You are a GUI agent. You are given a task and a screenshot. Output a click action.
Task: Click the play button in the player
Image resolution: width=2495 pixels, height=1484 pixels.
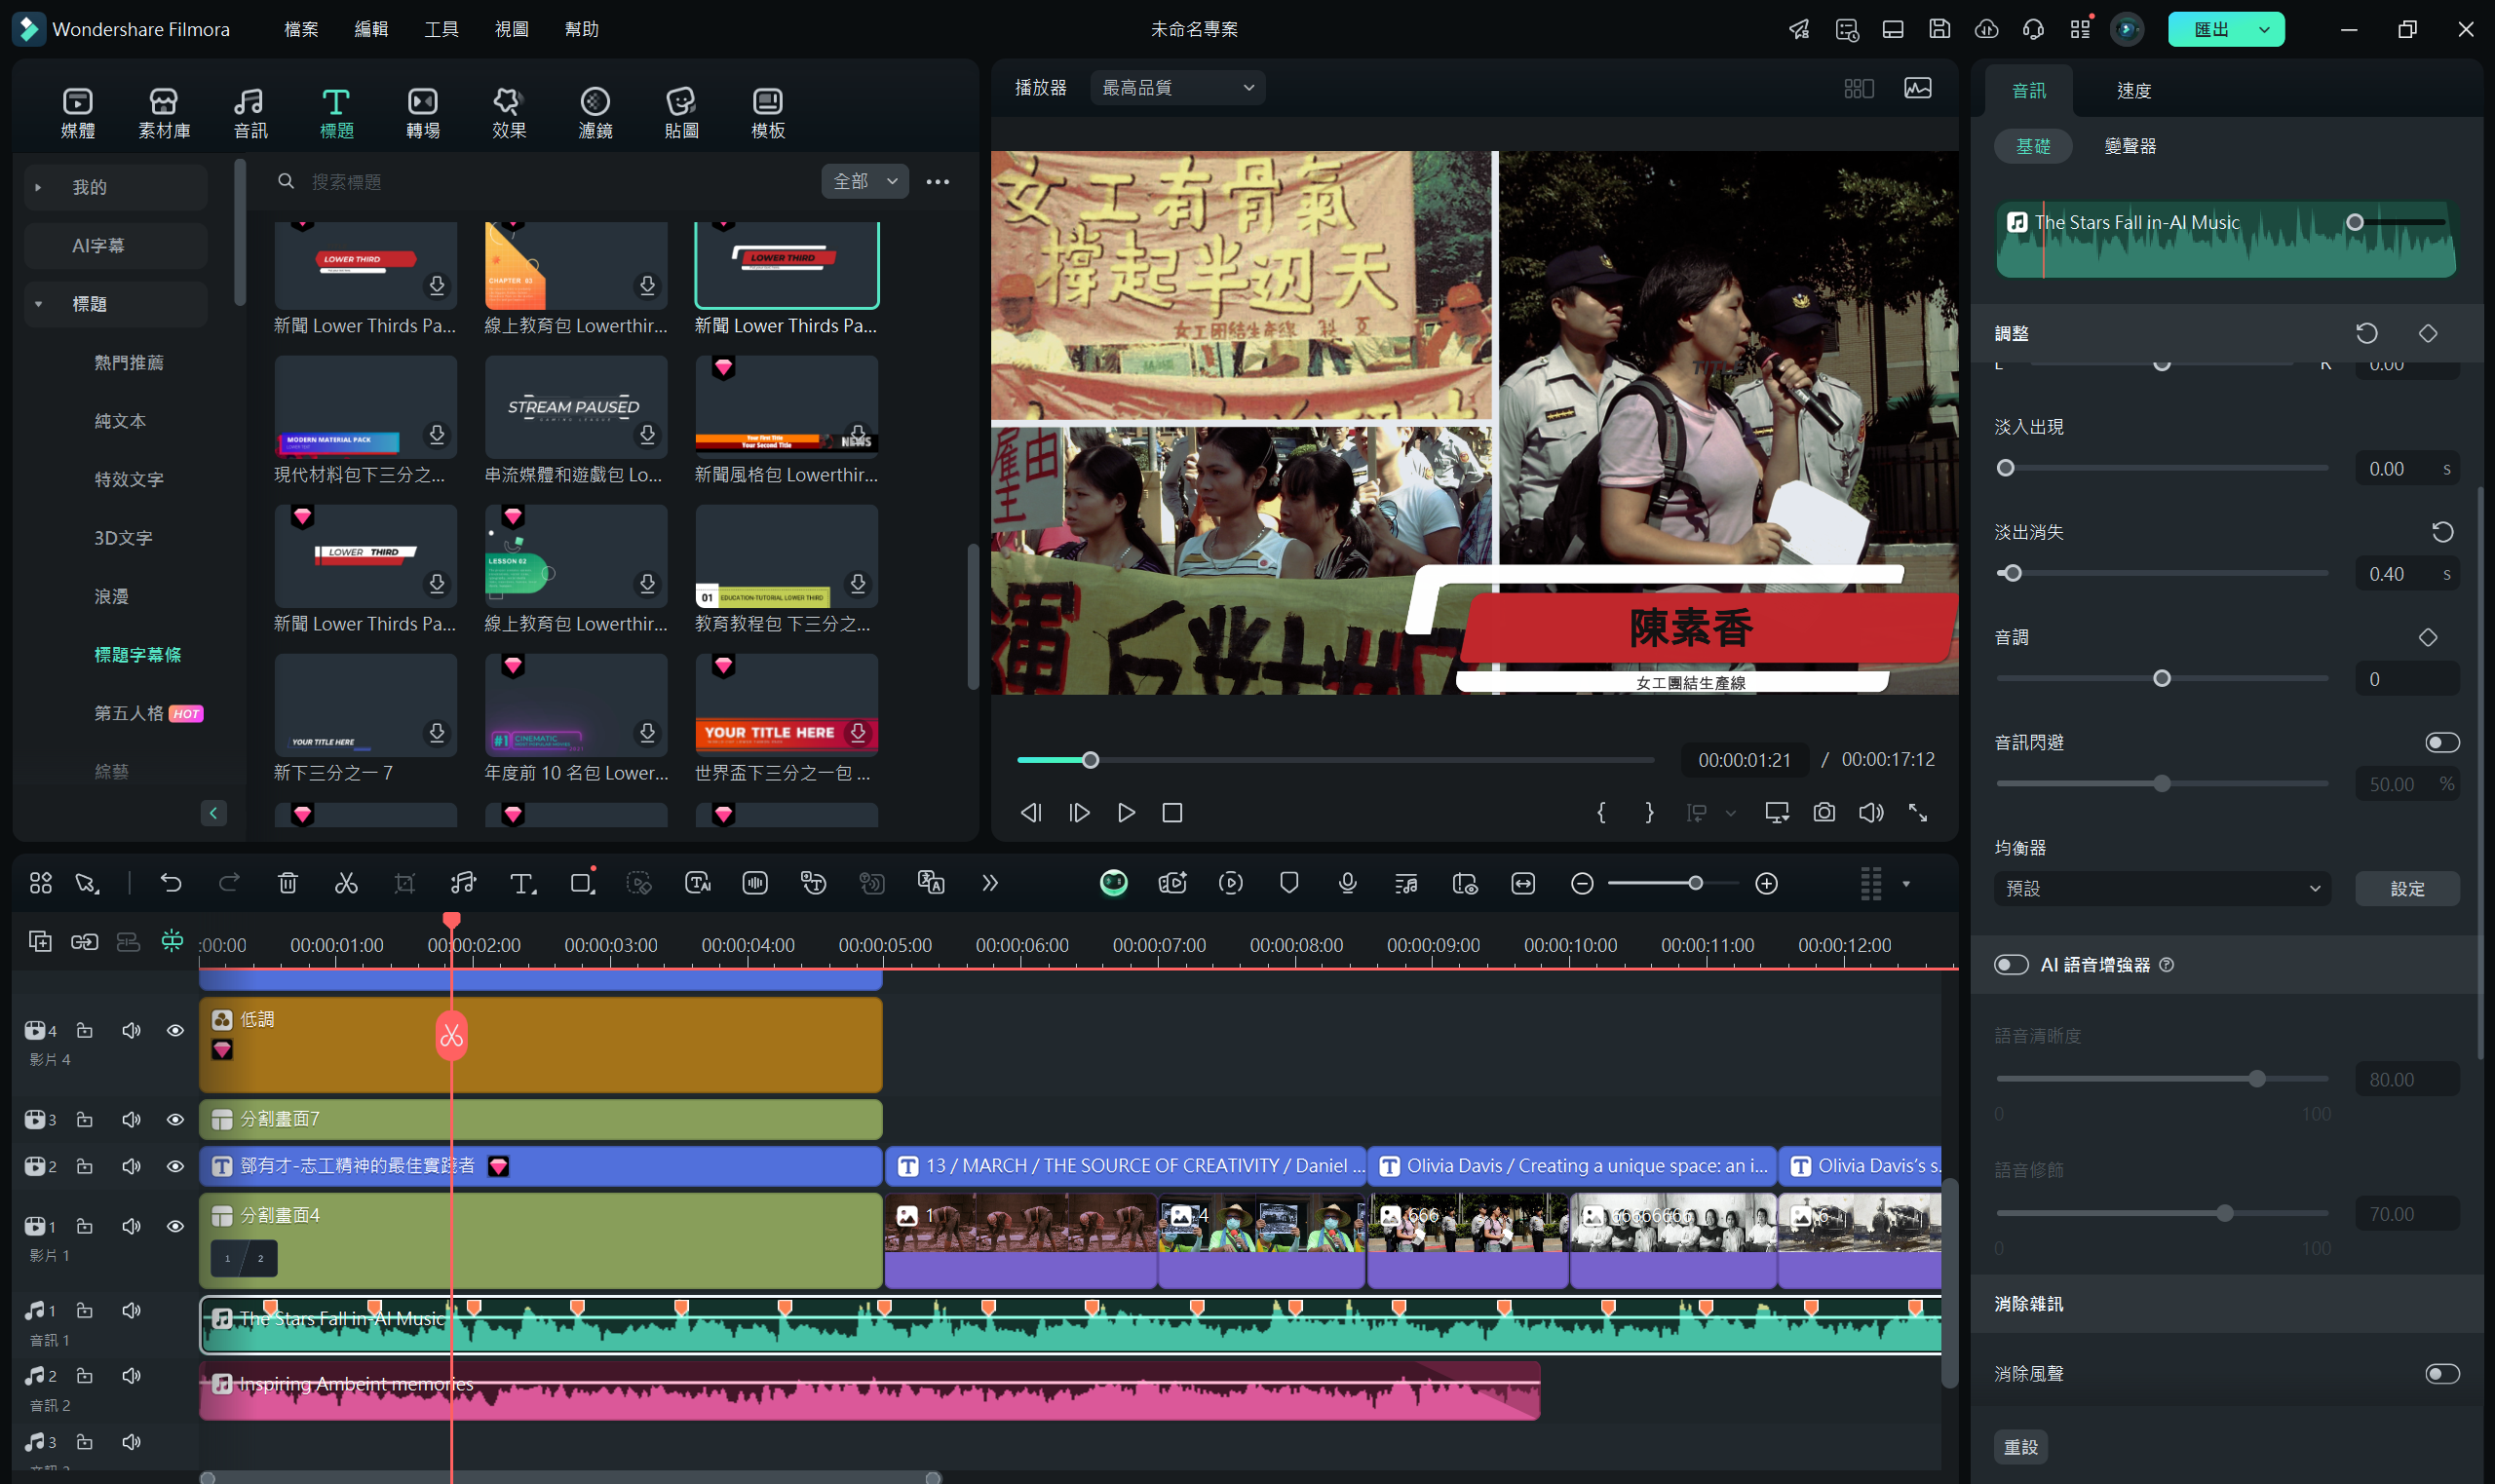[x=1125, y=813]
